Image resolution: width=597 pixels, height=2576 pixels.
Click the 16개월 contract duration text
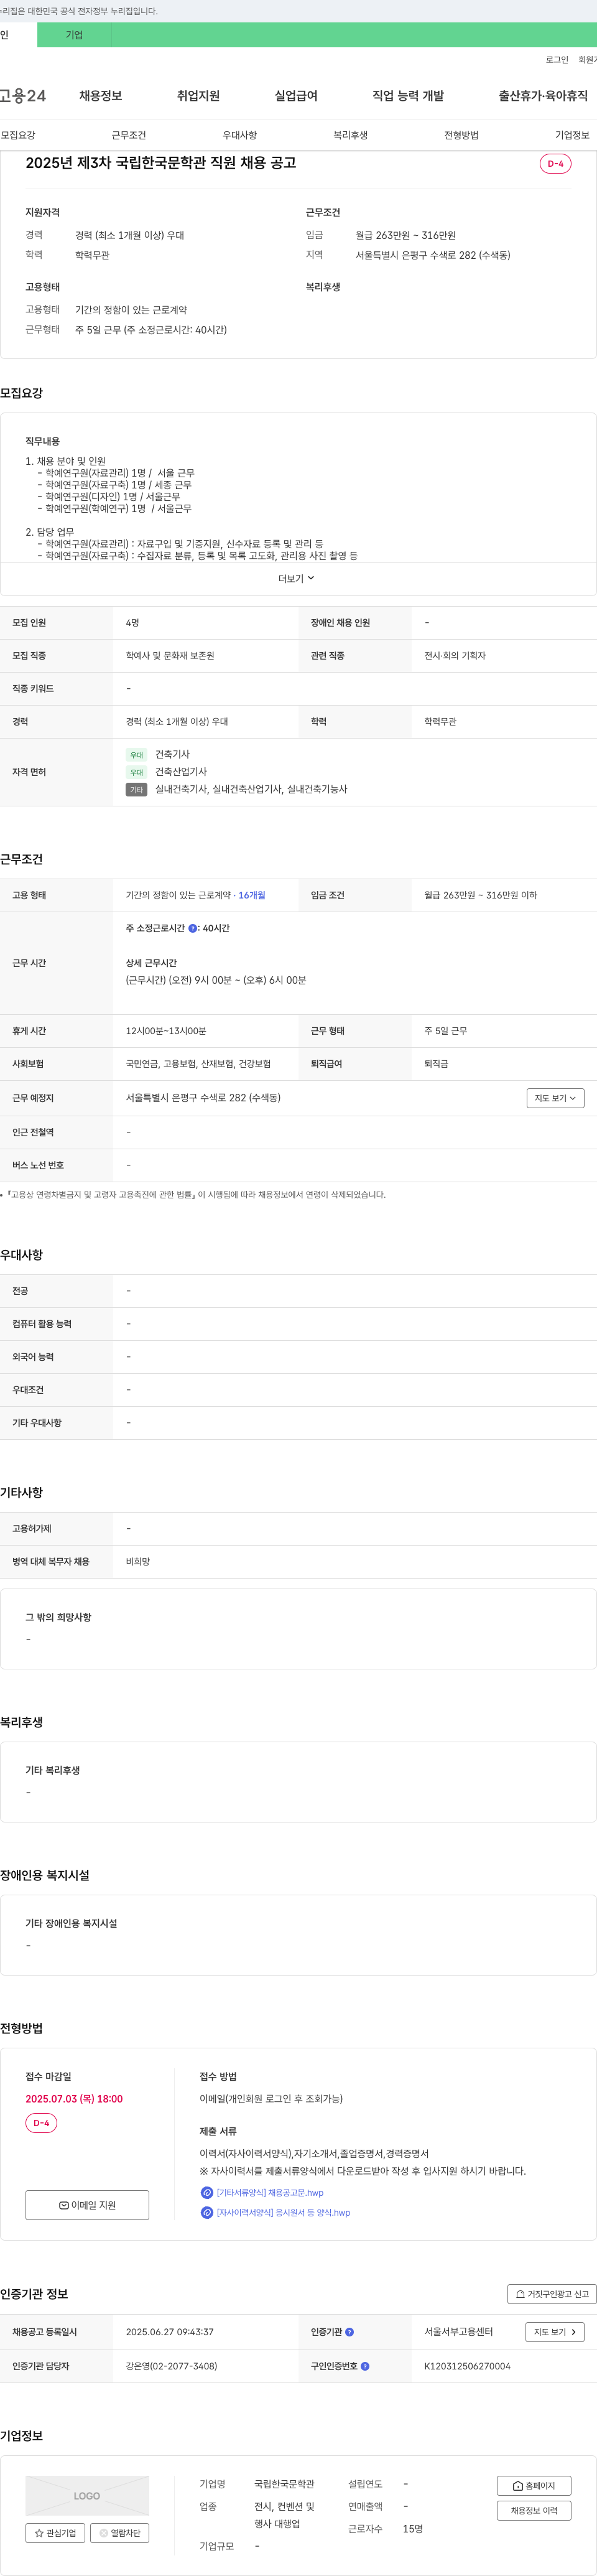[252, 895]
